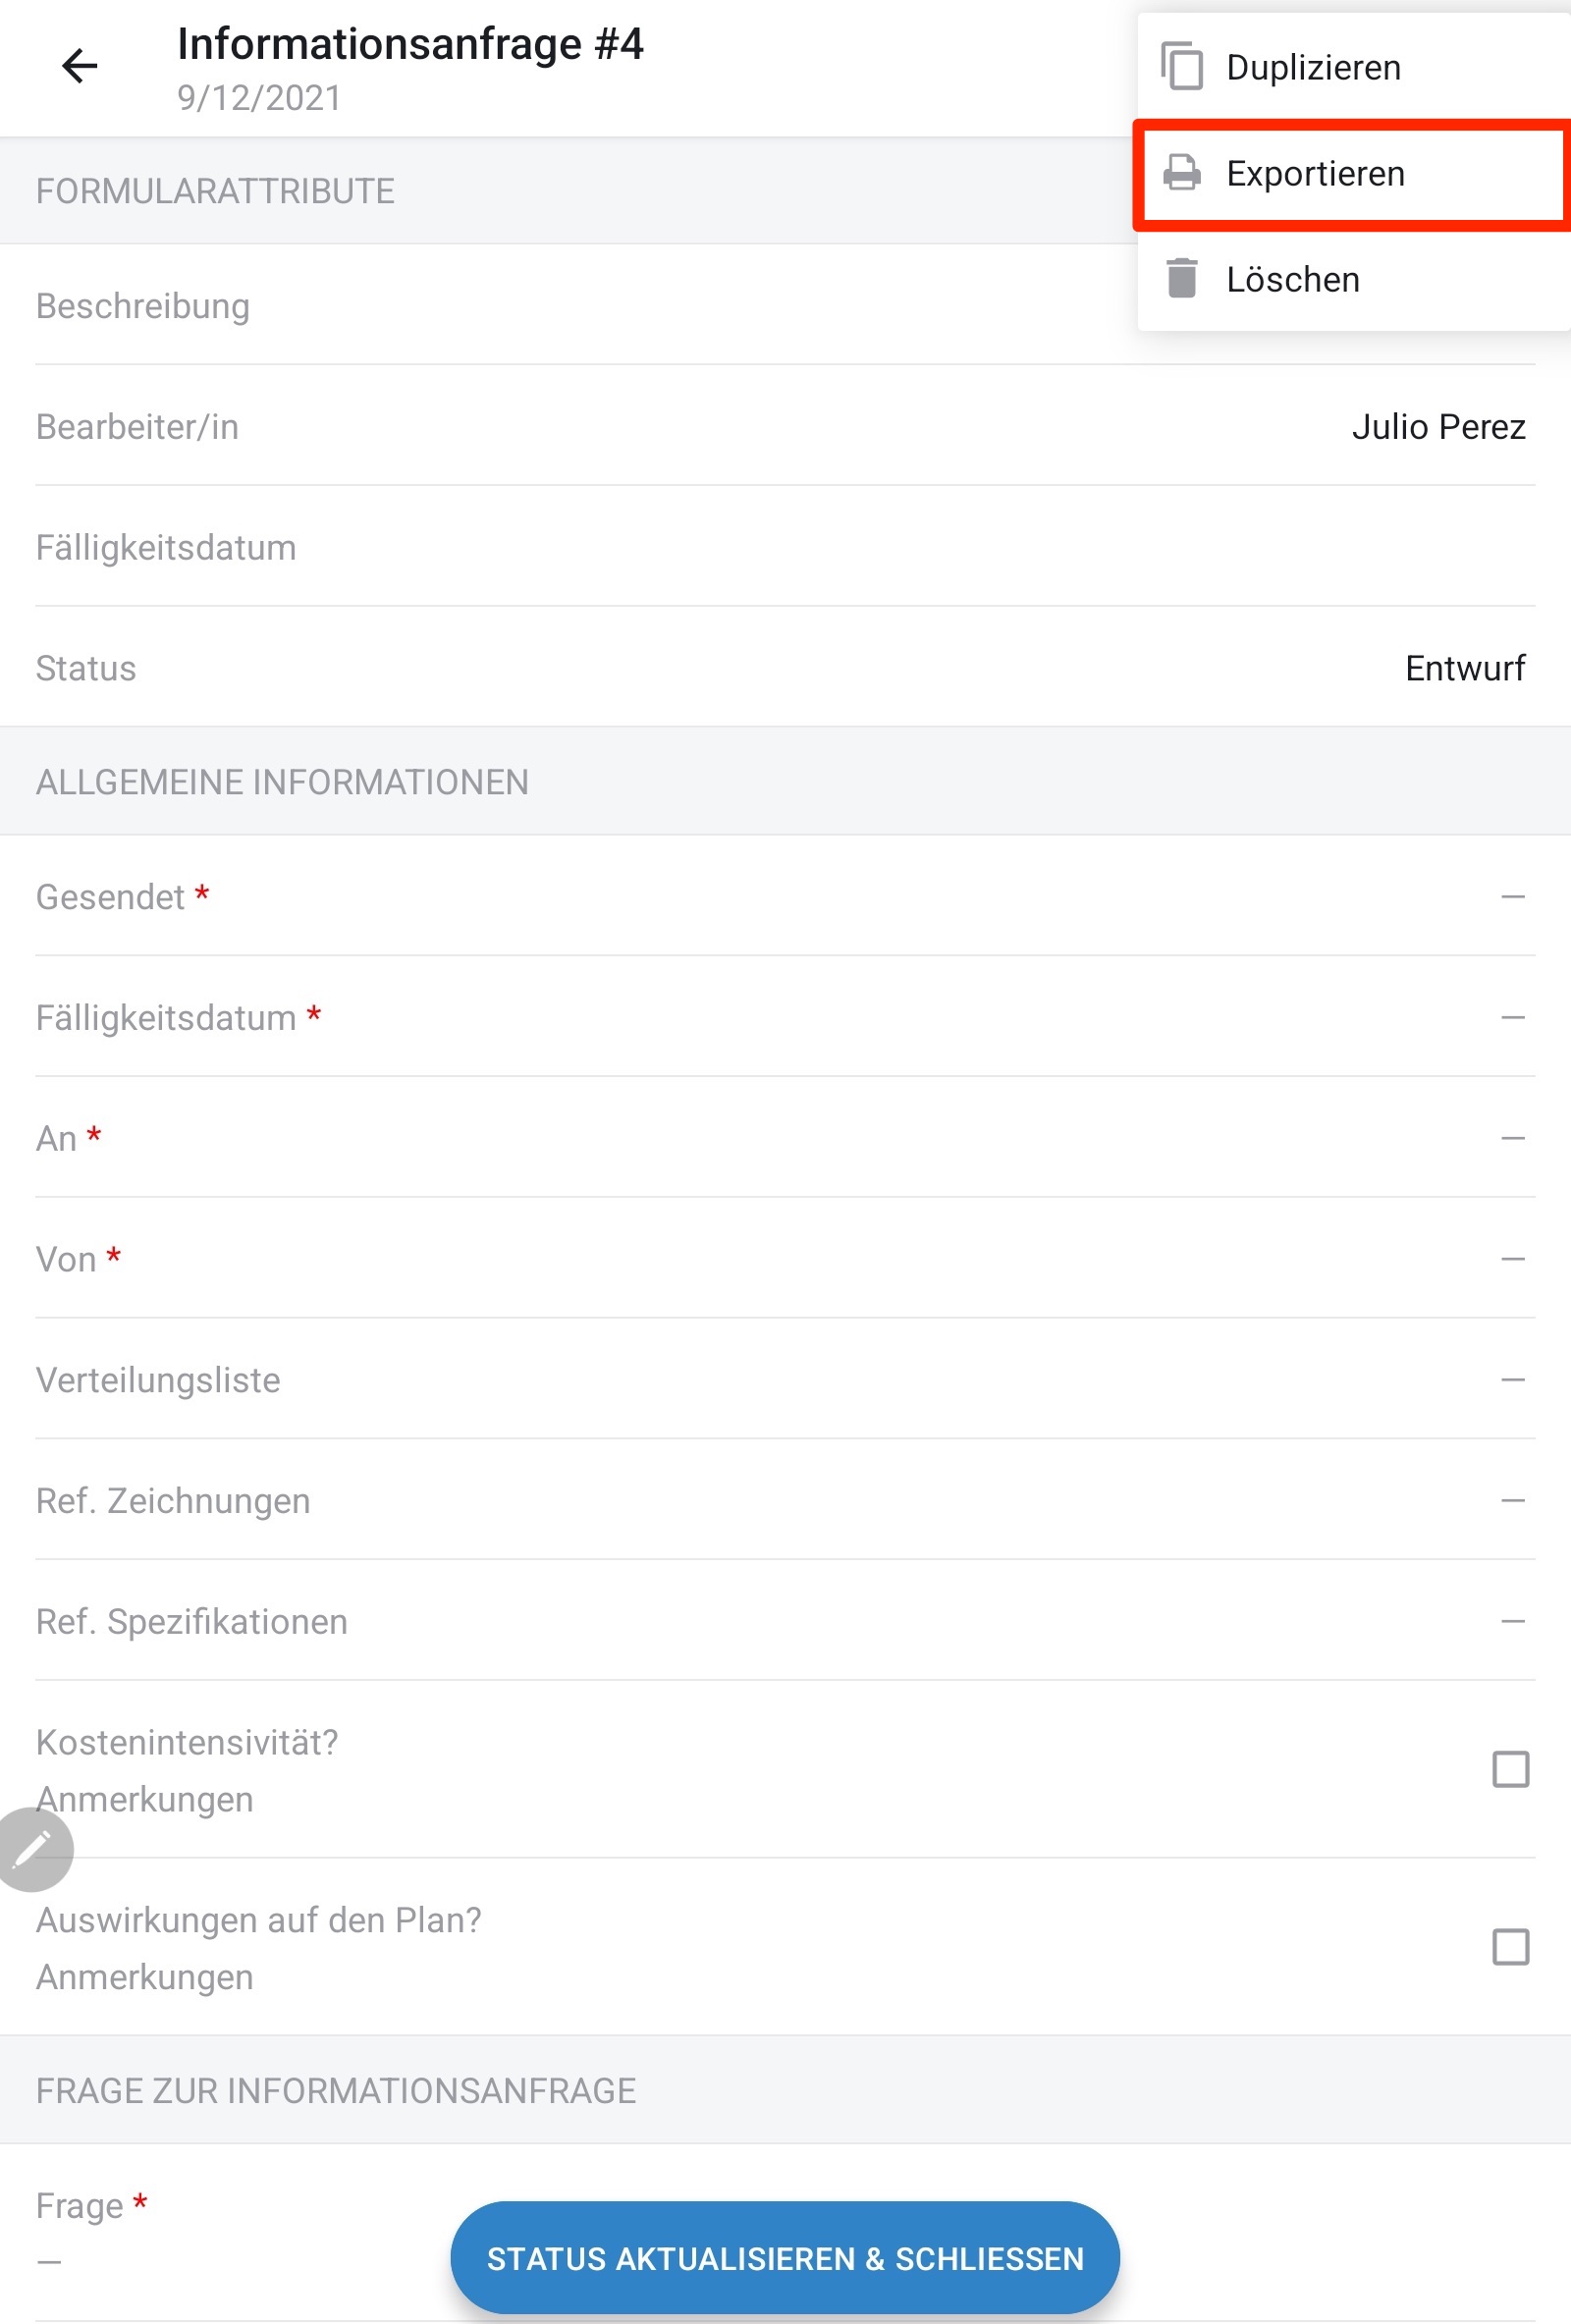The image size is (1571, 2324).
Task: Toggle the Kostenintensivität checkbox
Action: coord(1510,1769)
